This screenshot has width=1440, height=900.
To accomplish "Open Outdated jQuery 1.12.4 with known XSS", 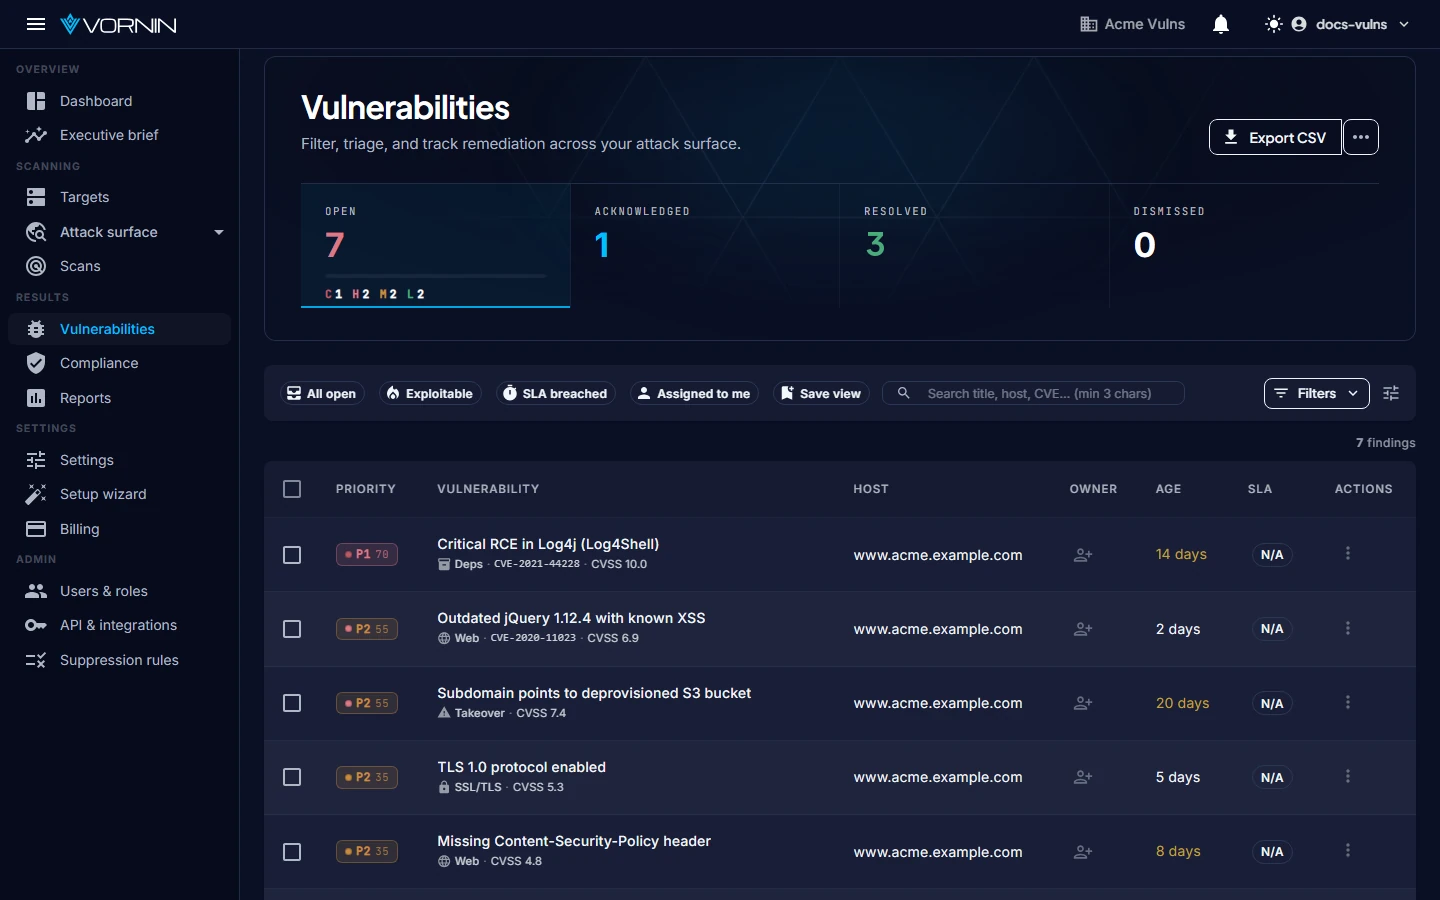I will (571, 618).
